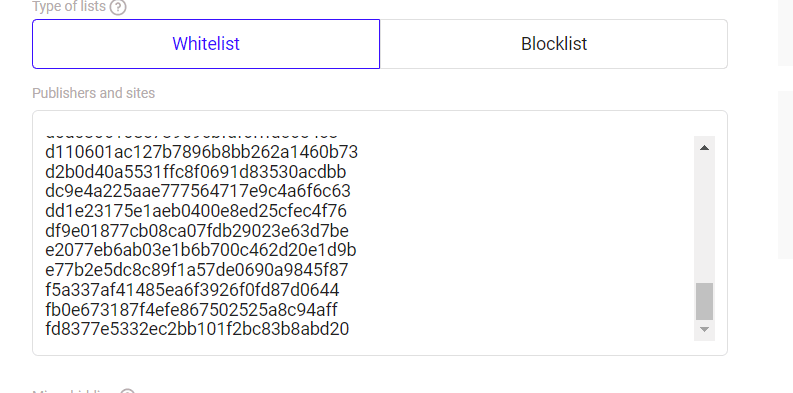This screenshot has width=793, height=393.
Task: Click the Type of lists label text
Action: (x=69, y=7)
